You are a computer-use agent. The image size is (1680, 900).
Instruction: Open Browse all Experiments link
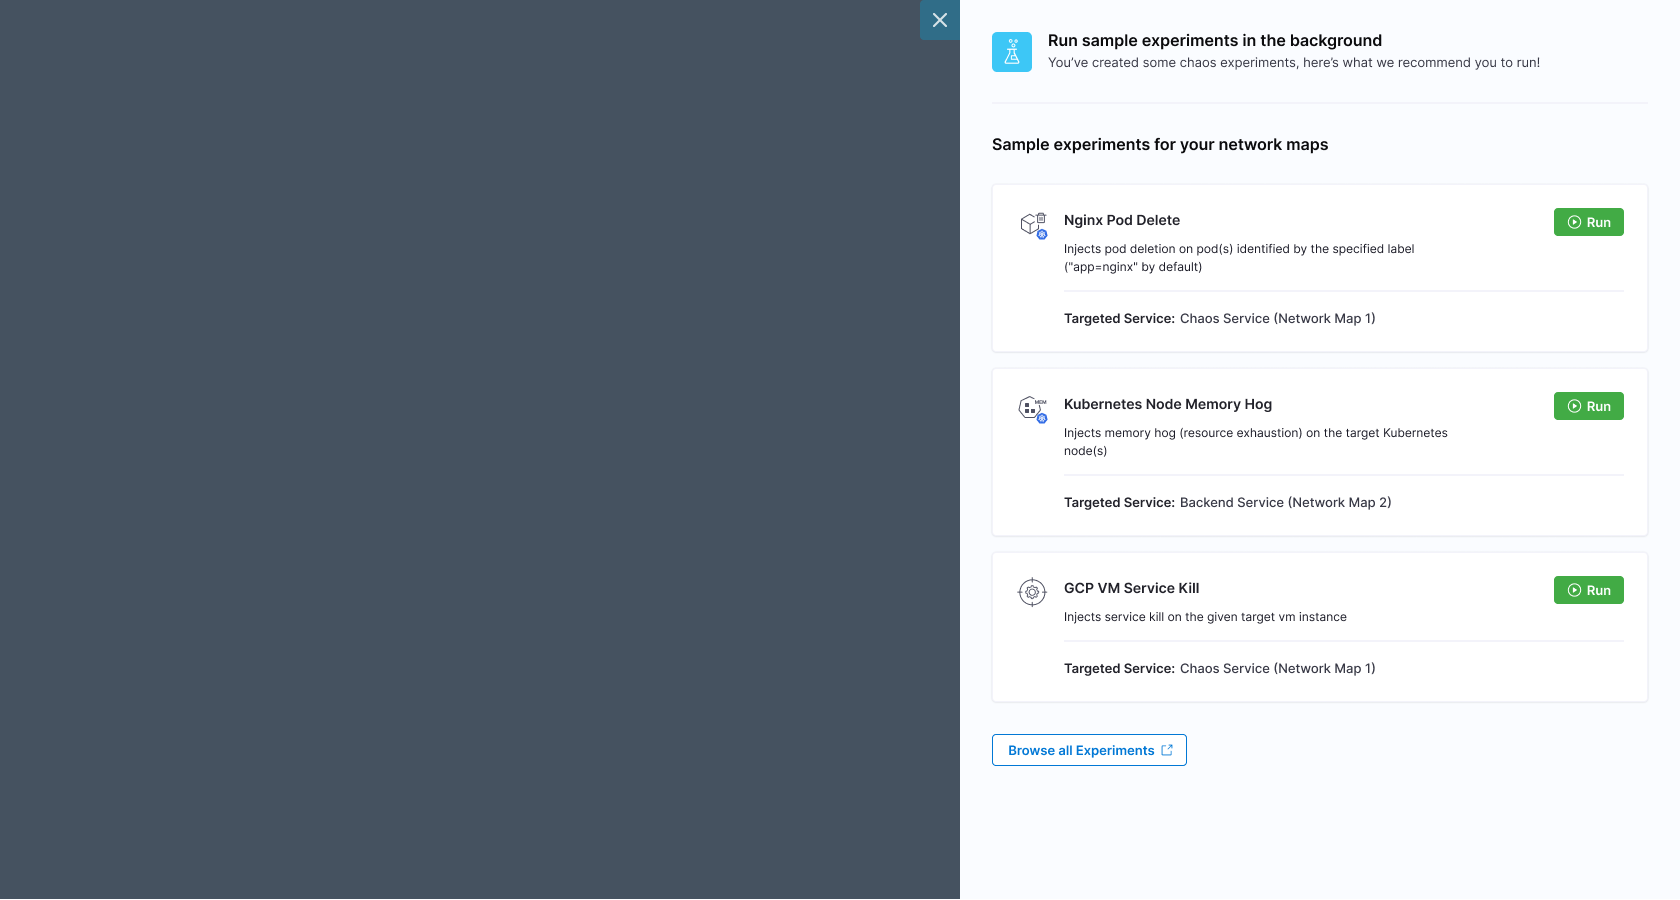tap(1089, 750)
